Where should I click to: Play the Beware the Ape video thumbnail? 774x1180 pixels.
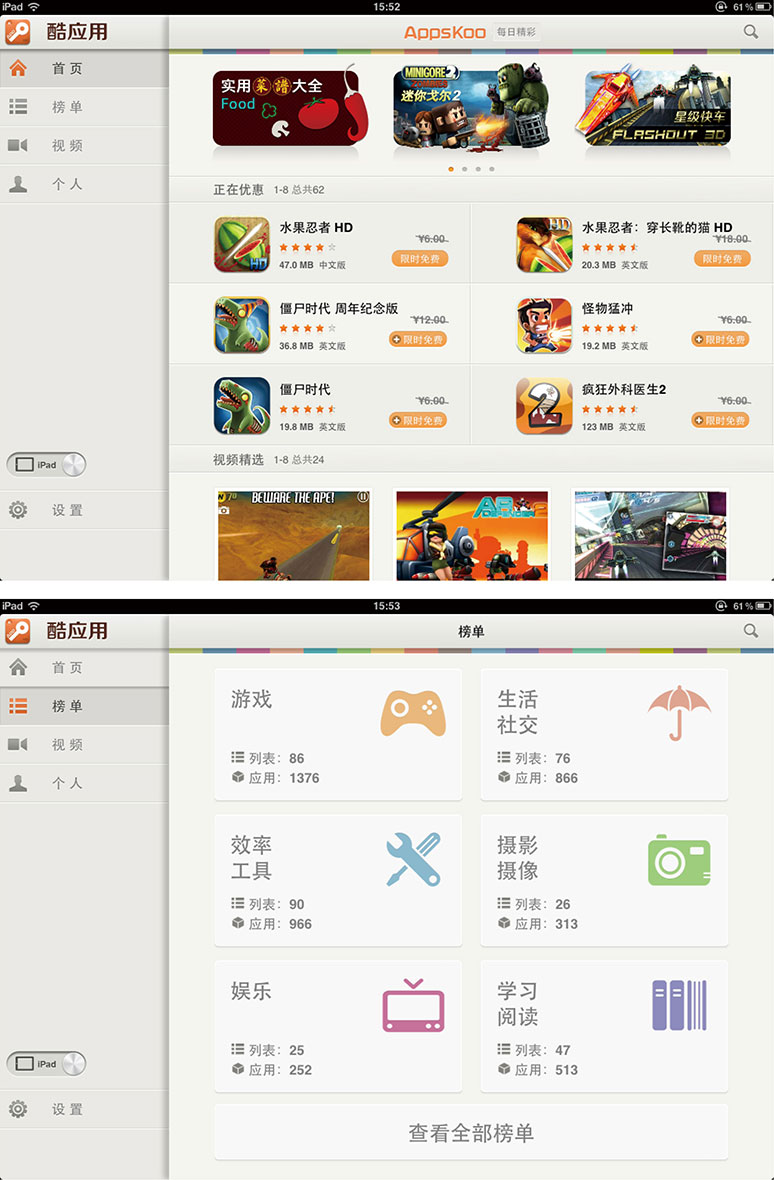click(x=293, y=534)
